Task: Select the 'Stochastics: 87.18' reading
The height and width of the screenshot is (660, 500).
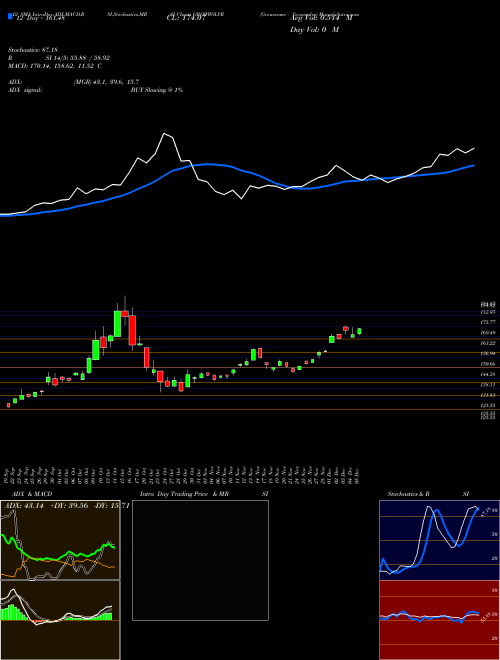Action: click(35, 50)
